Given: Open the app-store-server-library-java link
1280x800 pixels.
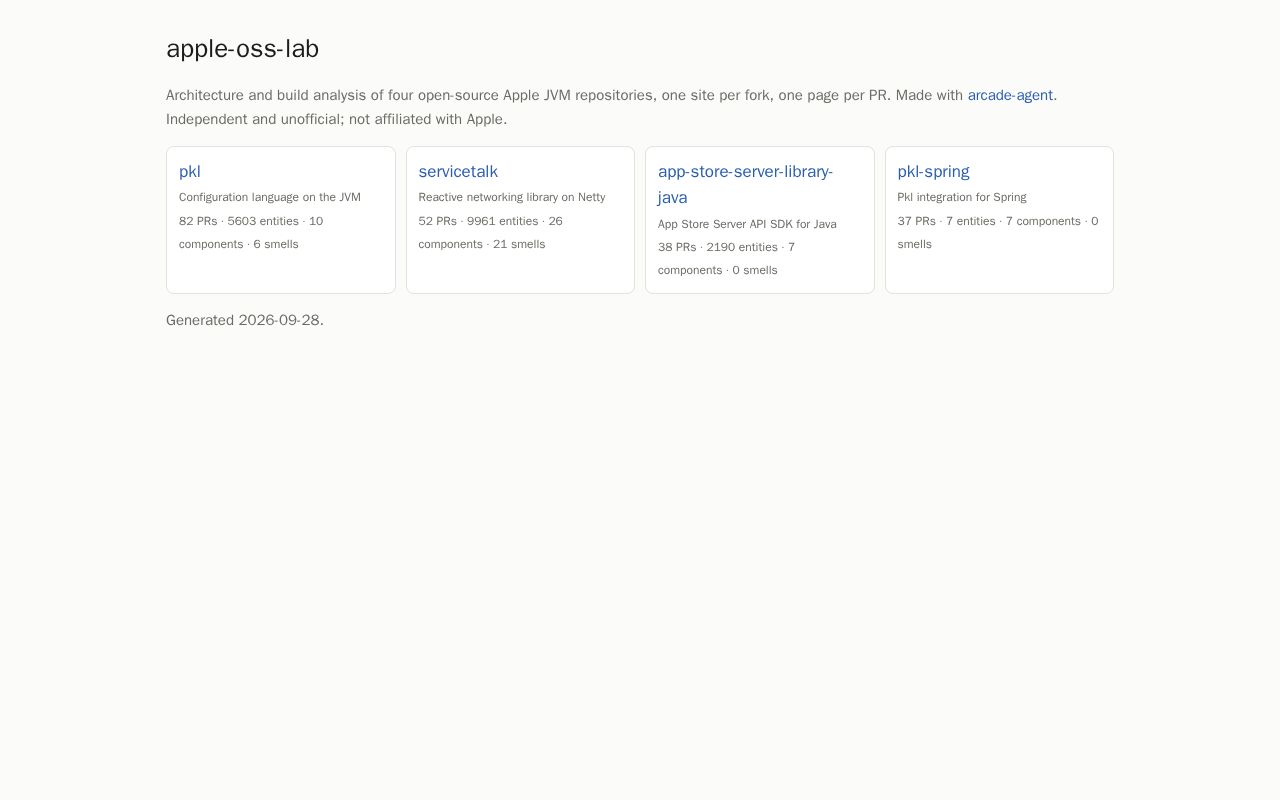Looking at the screenshot, I should (x=745, y=184).
